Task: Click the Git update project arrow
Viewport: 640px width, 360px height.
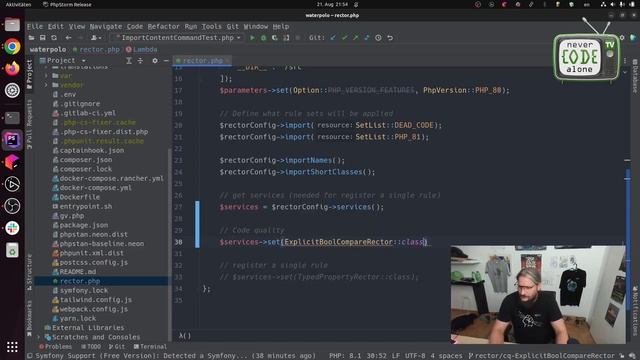Action: point(333,38)
